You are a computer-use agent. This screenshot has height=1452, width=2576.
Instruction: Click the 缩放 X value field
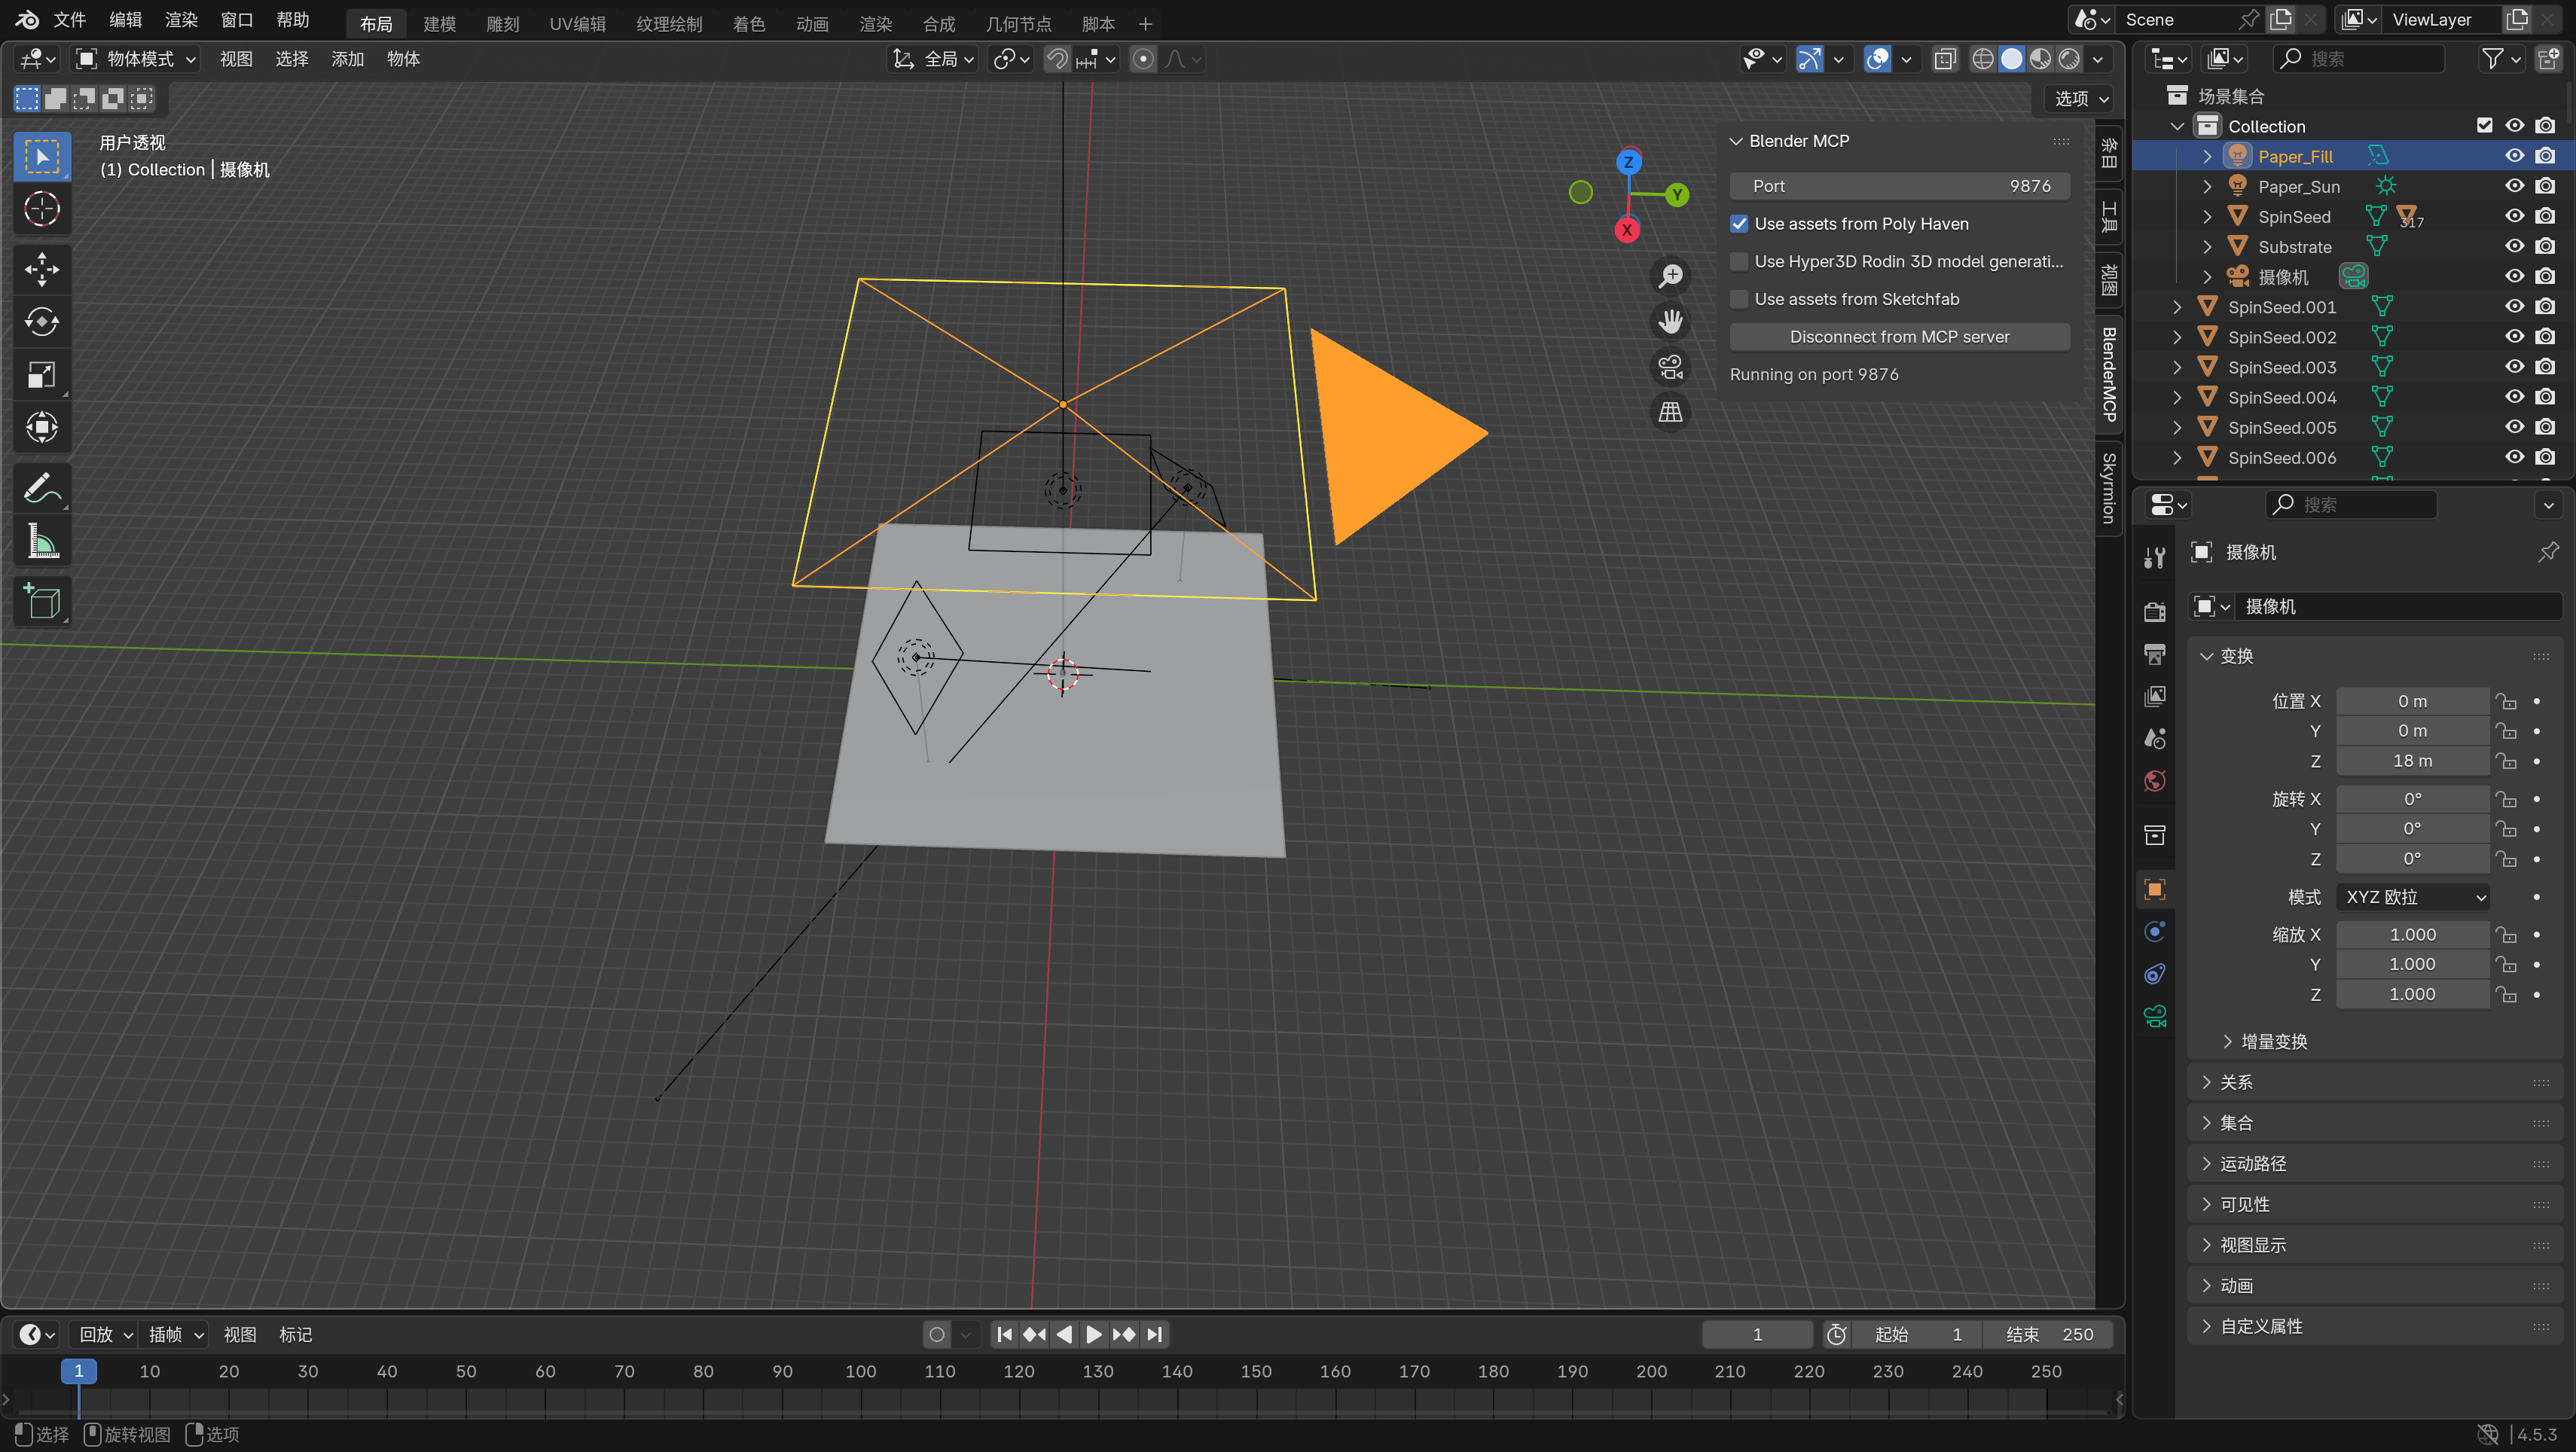click(x=2412, y=934)
